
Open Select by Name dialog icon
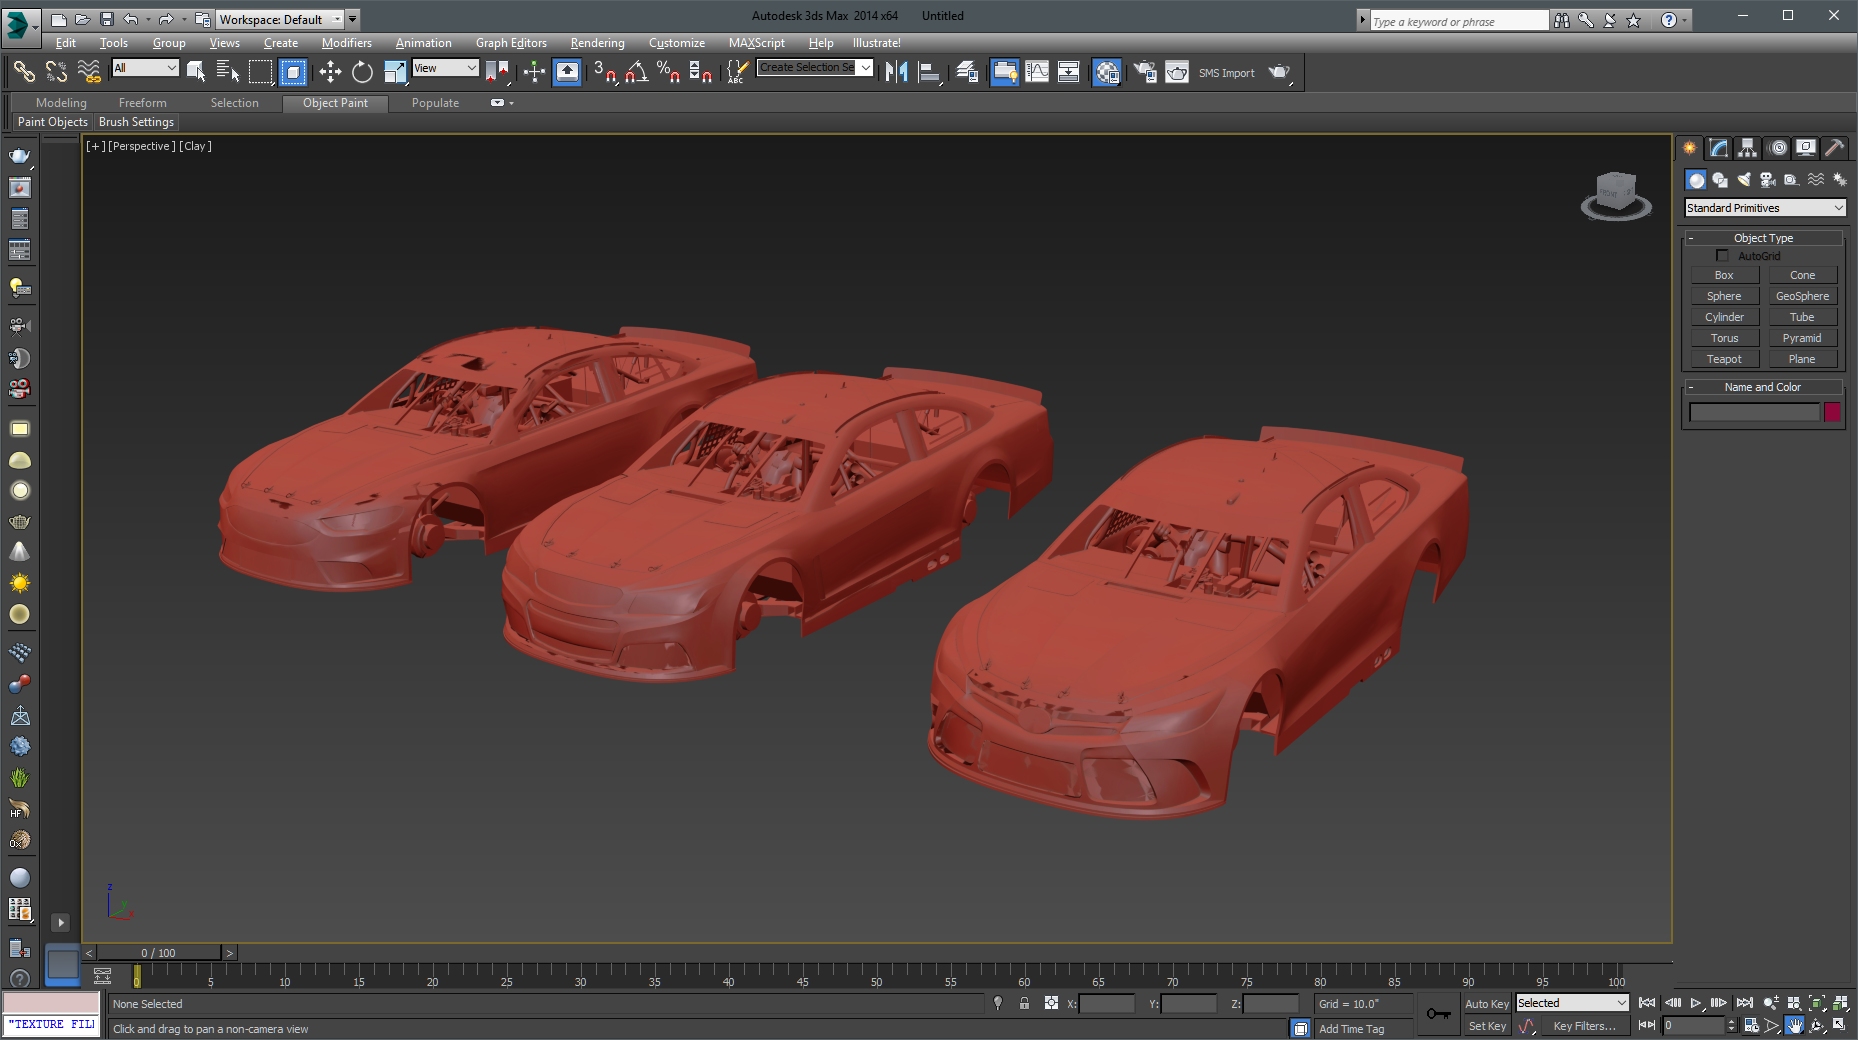coord(228,72)
